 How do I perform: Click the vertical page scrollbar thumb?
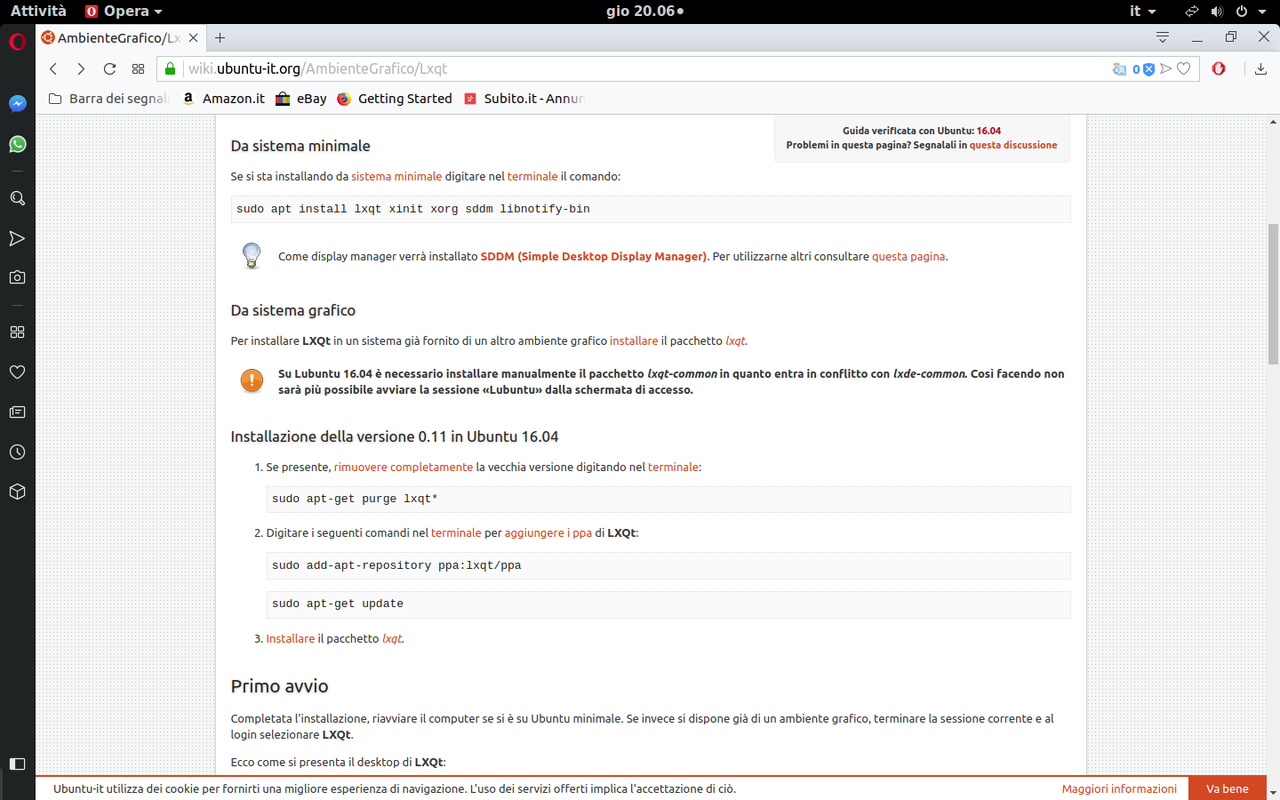(x=1273, y=294)
